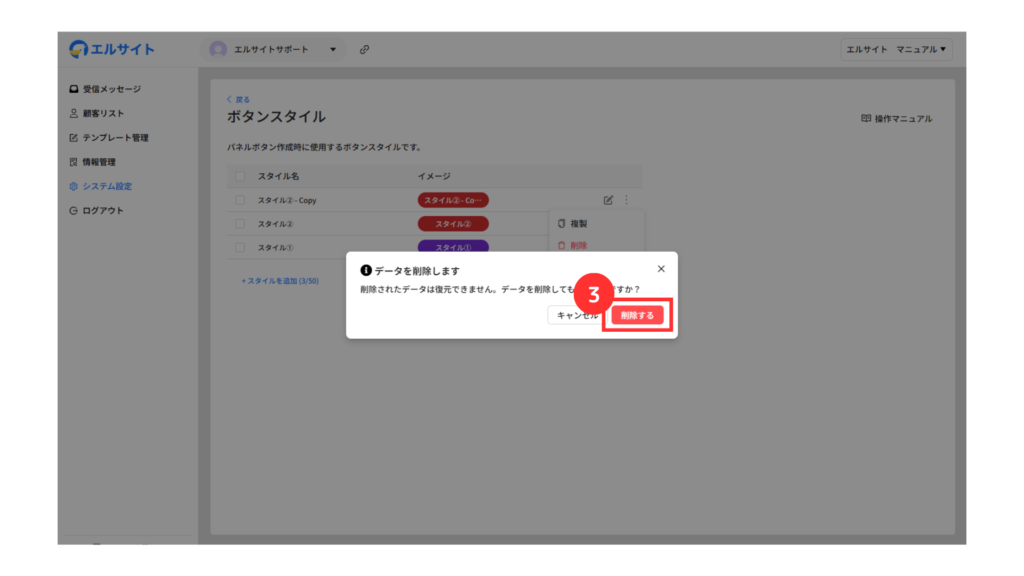Close the delete dialog with X

(x=661, y=269)
